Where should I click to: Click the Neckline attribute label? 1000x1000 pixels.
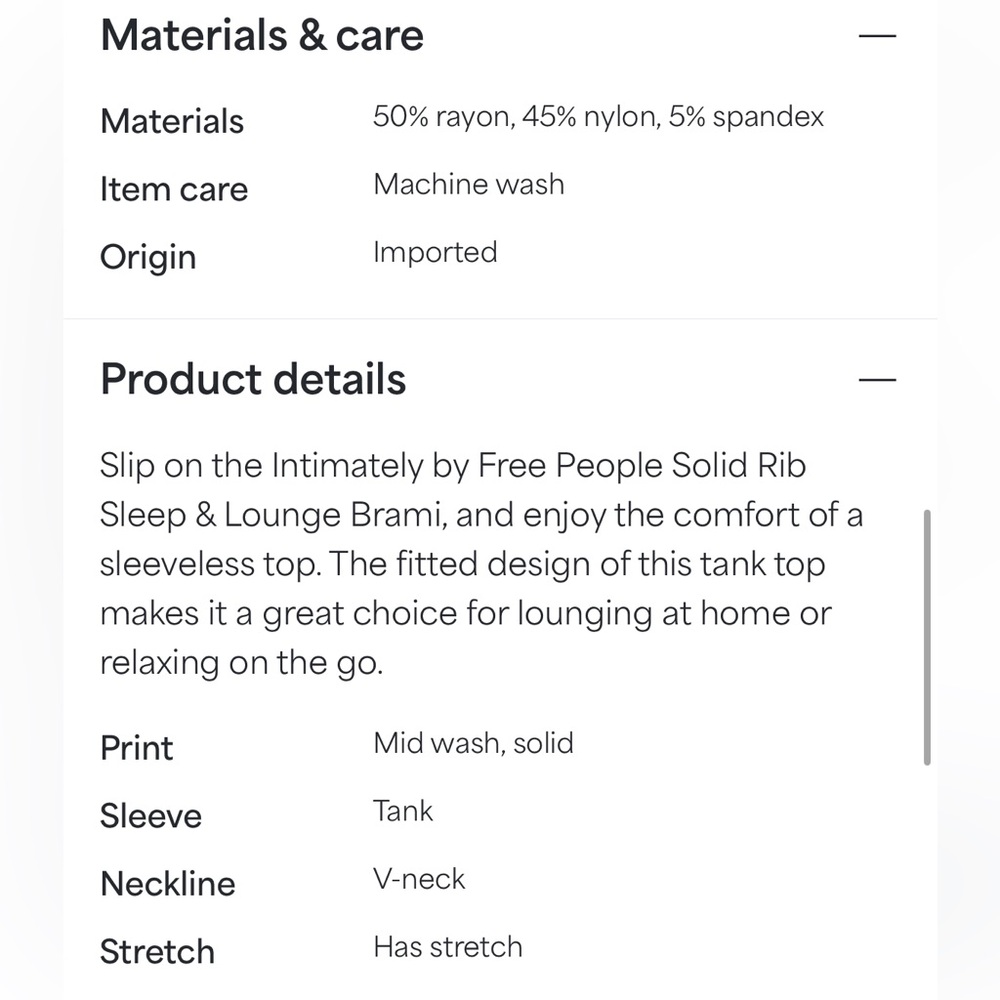coord(168,884)
